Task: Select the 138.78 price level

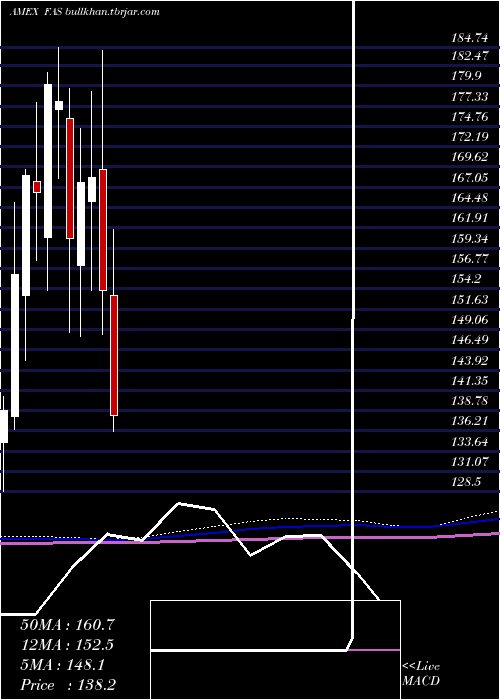Action: click(x=470, y=401)
